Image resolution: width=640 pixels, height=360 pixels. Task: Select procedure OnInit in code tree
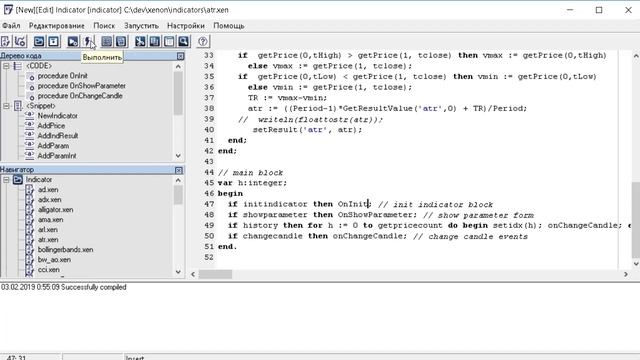(62, 76)
